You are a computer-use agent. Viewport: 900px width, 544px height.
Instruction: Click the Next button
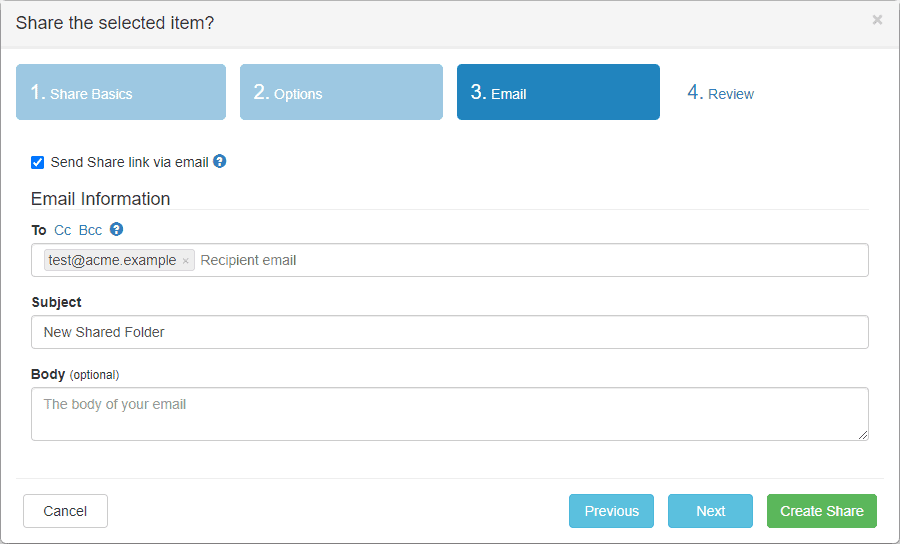coord(710,511)
